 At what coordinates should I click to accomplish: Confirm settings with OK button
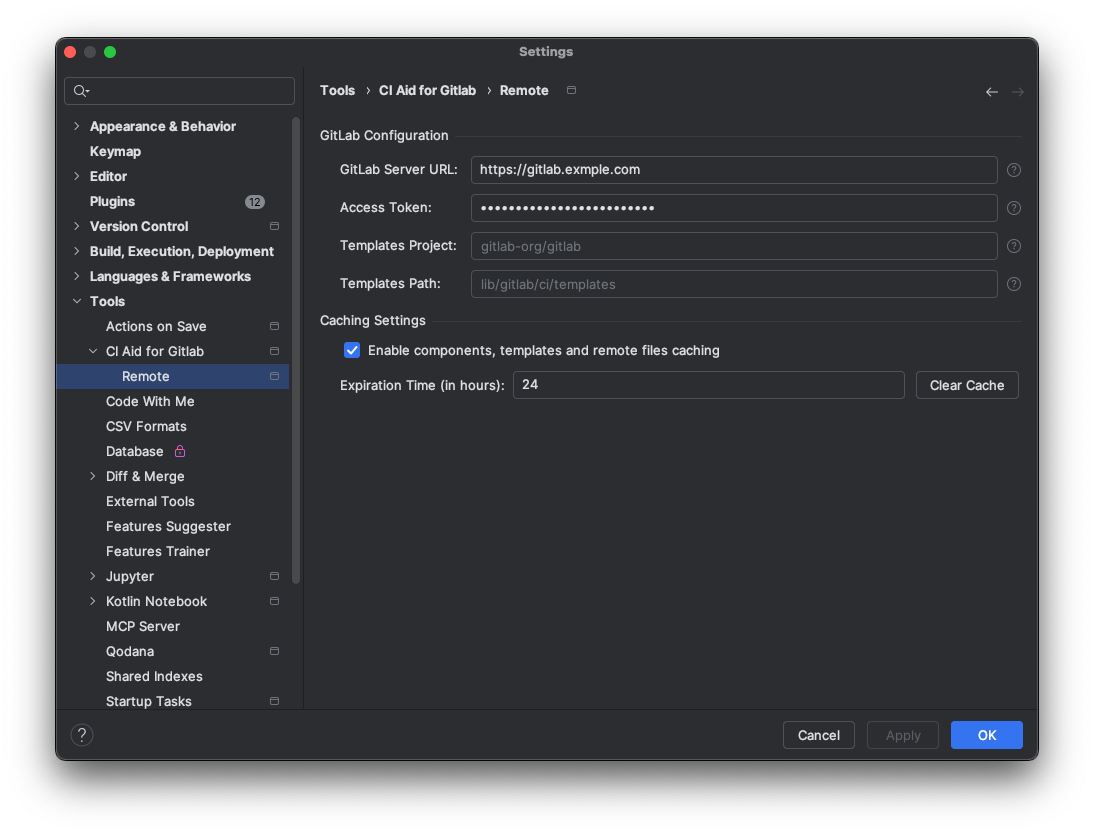[x=987, y=735]
